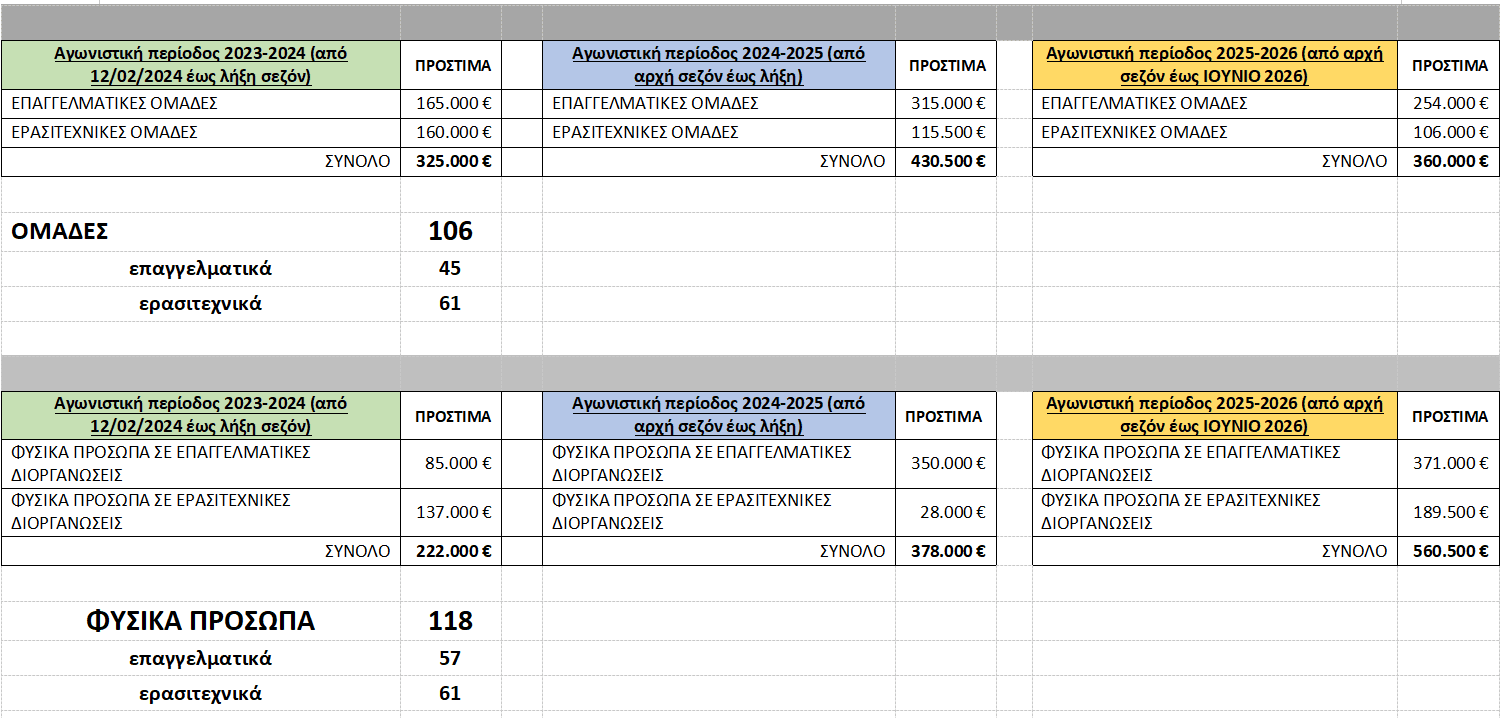Select the 85.000 € natural persons cell
The image size is (1503, 718).
[x=451, y=463]
